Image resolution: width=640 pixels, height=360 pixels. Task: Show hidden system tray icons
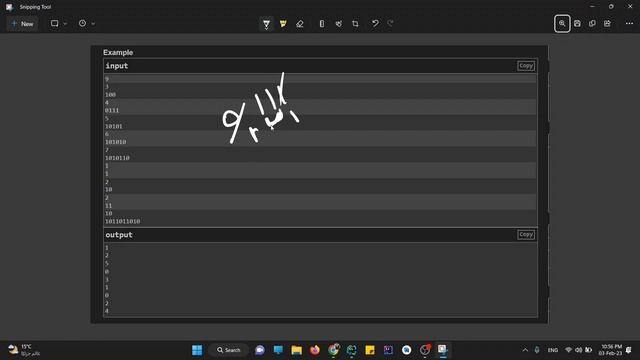pyautogui.click(x=525, y=350)
